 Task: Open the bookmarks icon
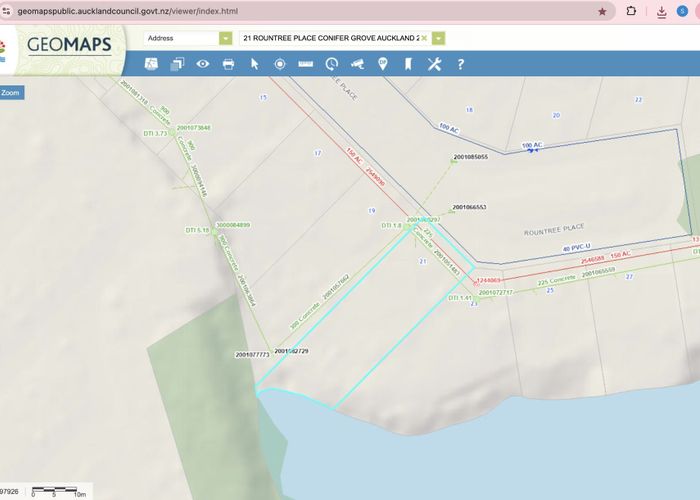[408, 64]
